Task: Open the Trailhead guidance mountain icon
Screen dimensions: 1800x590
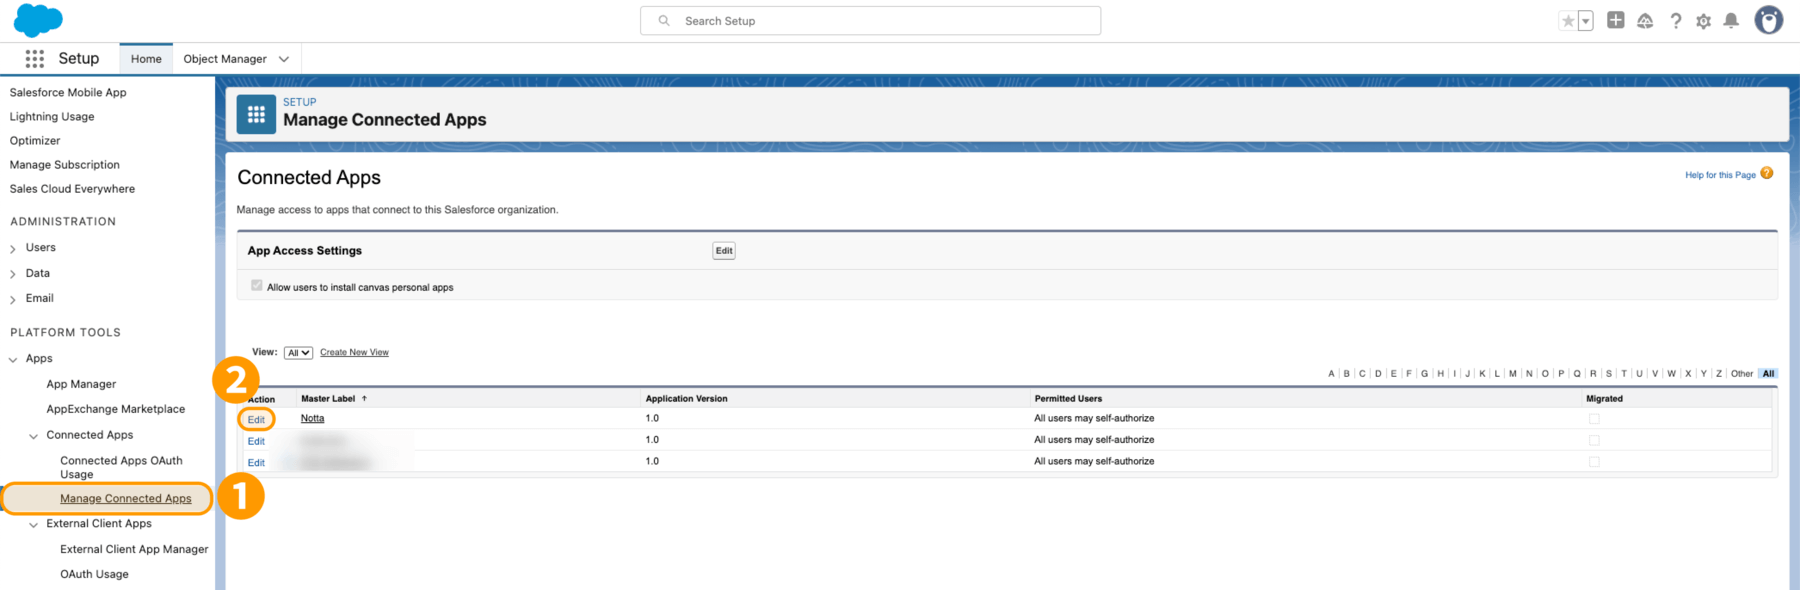Action: [x=1645, y=21]
